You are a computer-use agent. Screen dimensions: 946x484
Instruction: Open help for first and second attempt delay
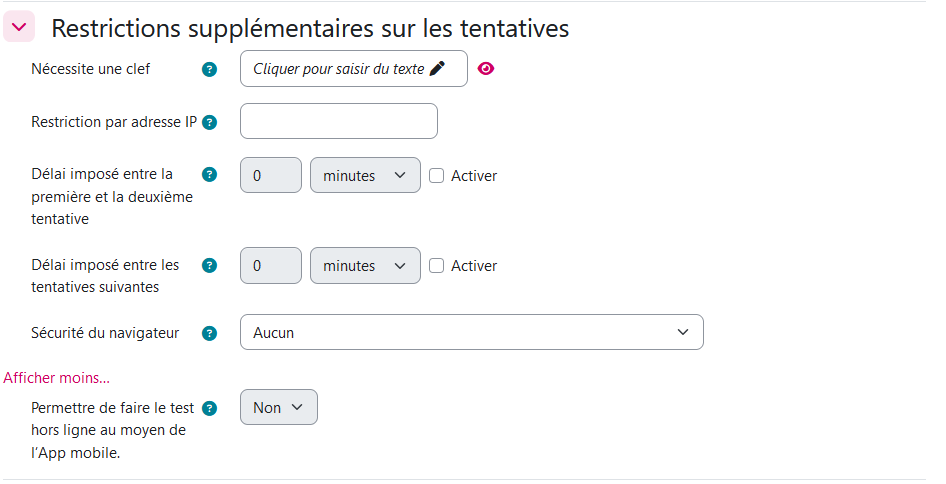point(210,174)
